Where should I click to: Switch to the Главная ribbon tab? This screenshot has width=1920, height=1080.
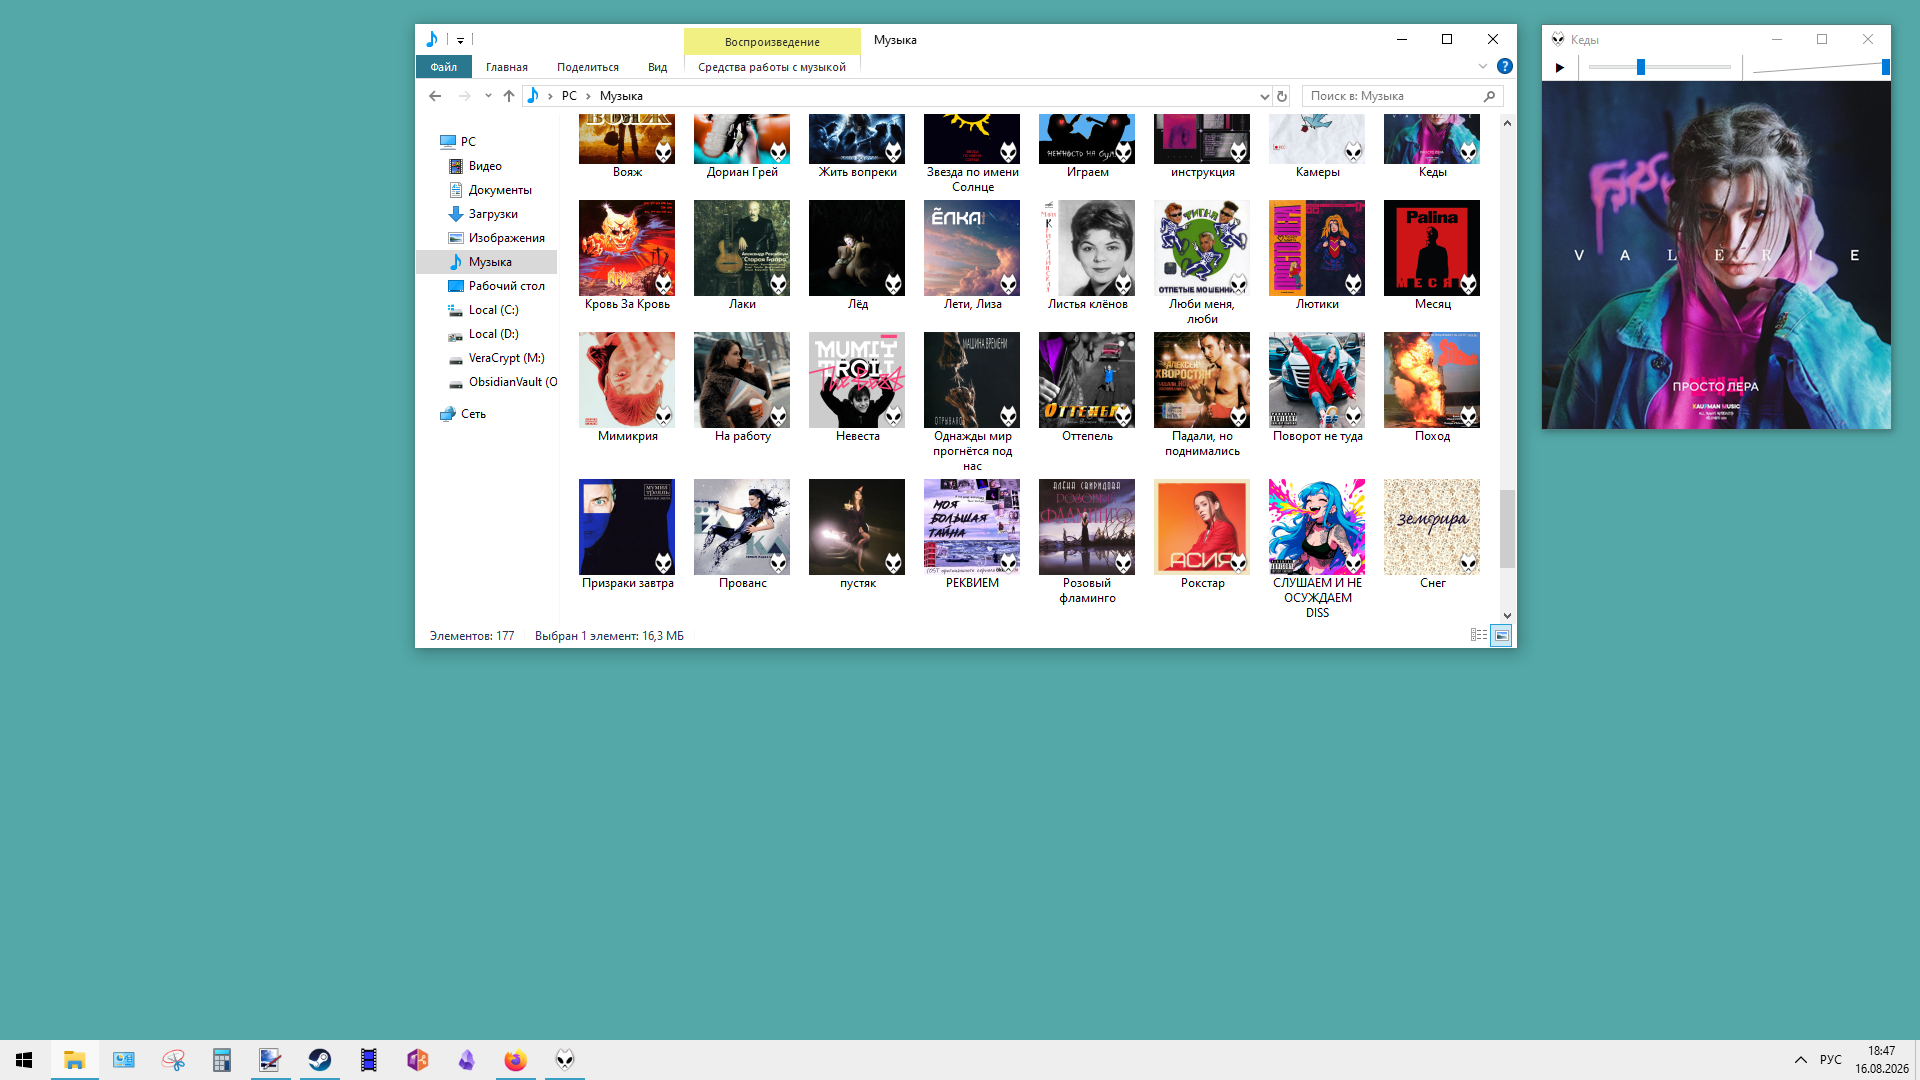tap(507, 67)
